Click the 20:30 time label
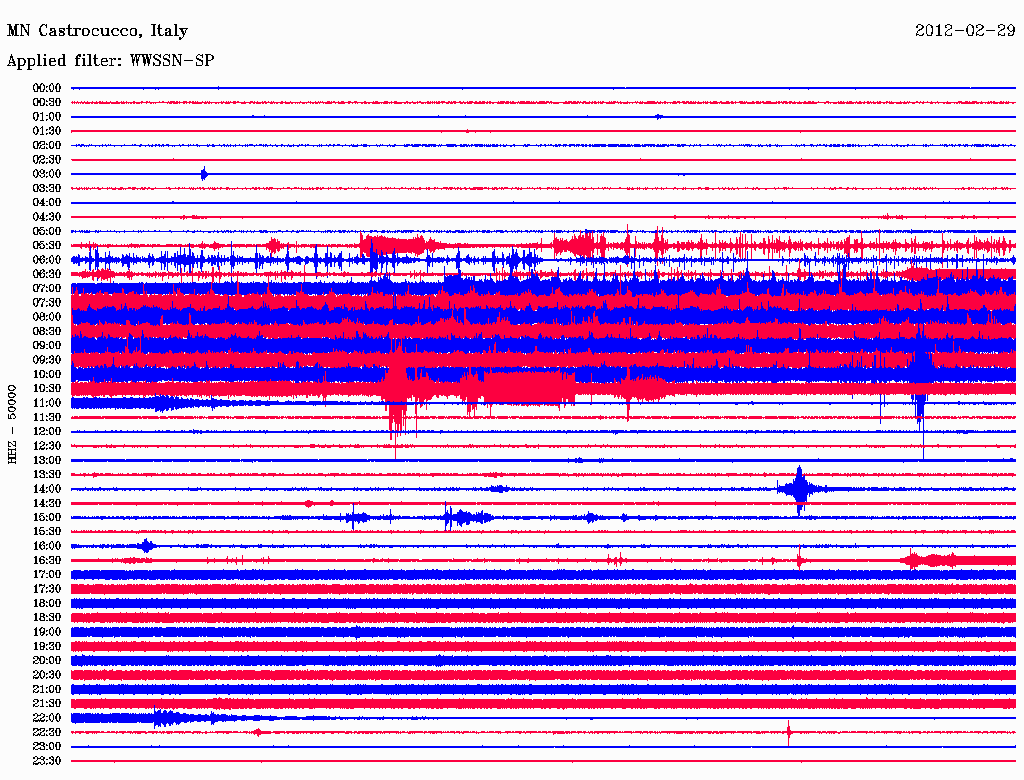The image size is (1024, 780). (x=47, y=675)
